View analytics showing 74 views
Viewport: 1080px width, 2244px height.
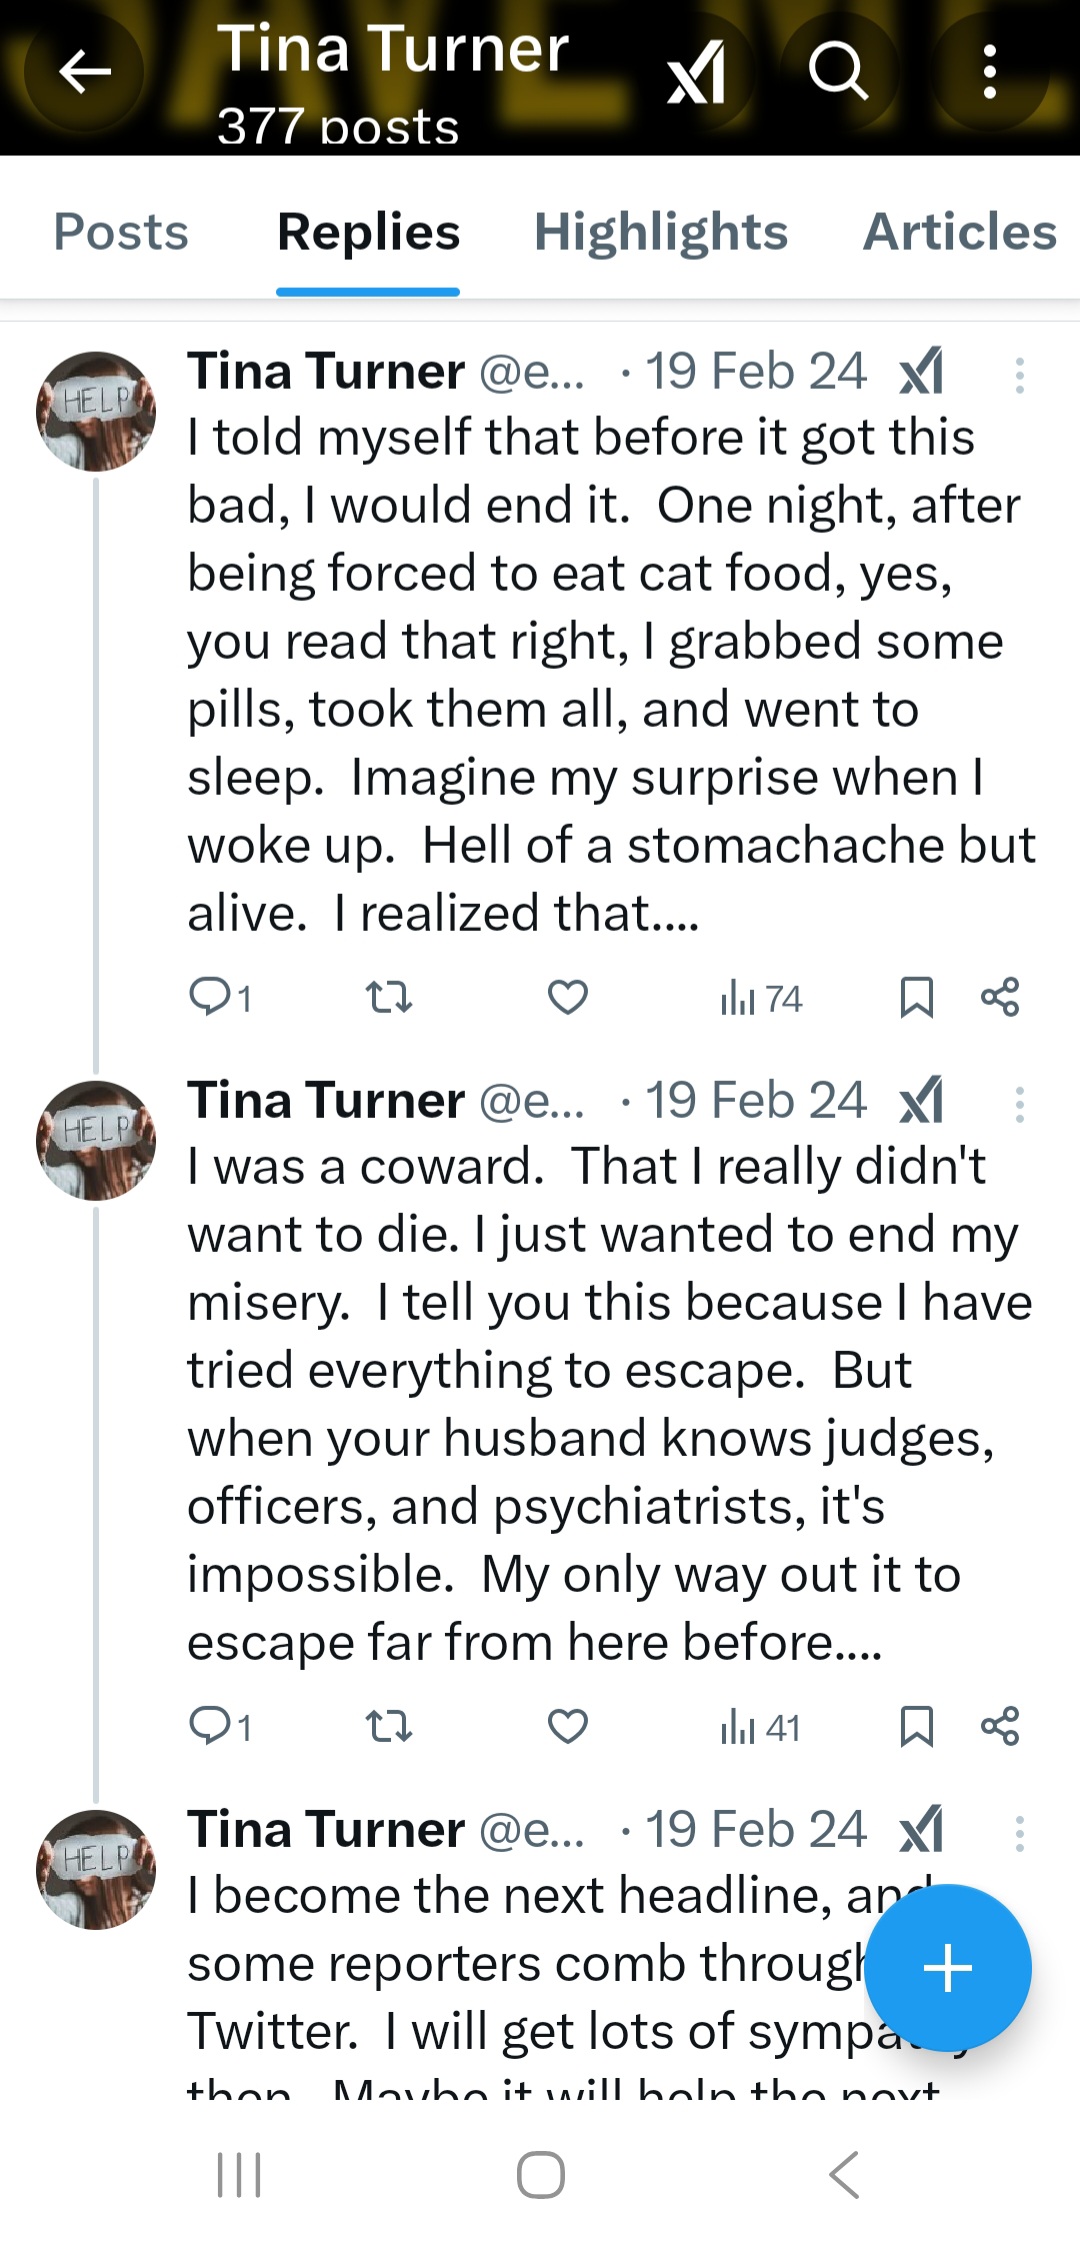(x=761, y=998)
